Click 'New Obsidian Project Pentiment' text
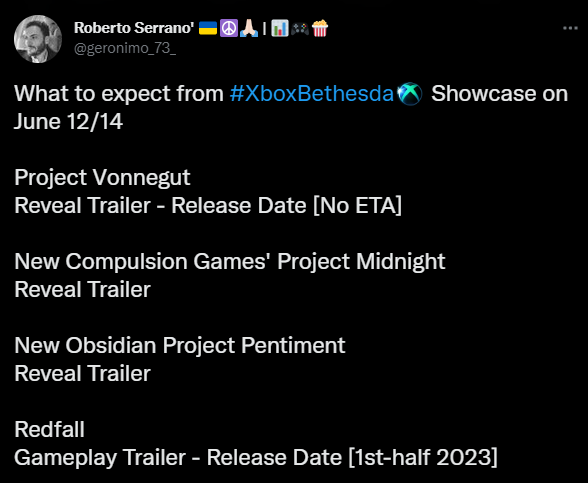The width and height of the screenshot is (588, 483). 180,345
